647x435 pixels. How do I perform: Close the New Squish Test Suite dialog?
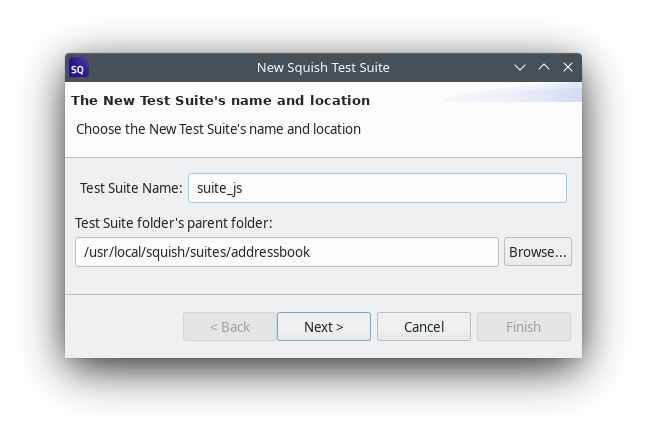568,68
